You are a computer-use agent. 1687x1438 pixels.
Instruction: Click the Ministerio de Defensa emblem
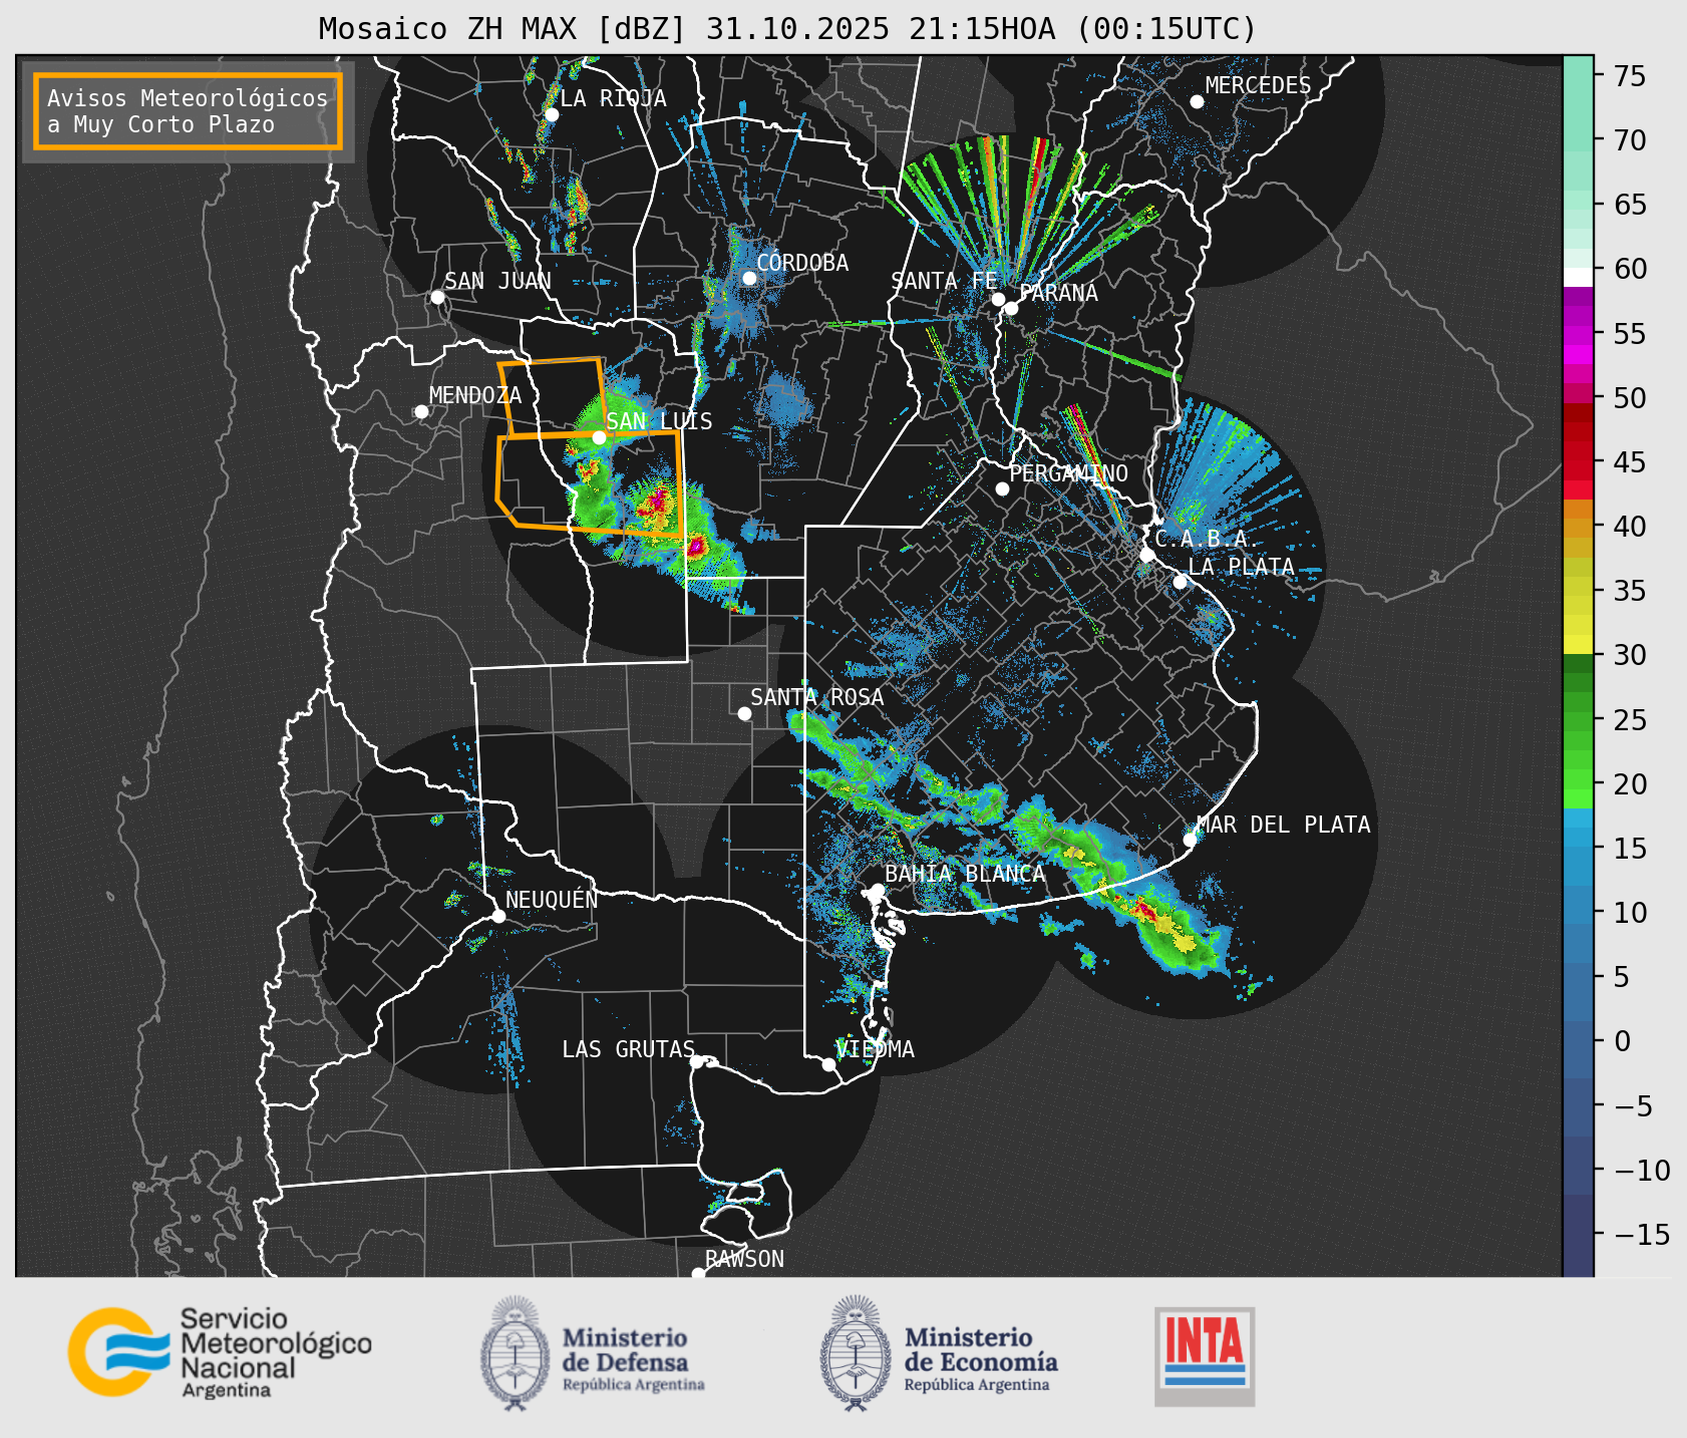coord(514,1353)
